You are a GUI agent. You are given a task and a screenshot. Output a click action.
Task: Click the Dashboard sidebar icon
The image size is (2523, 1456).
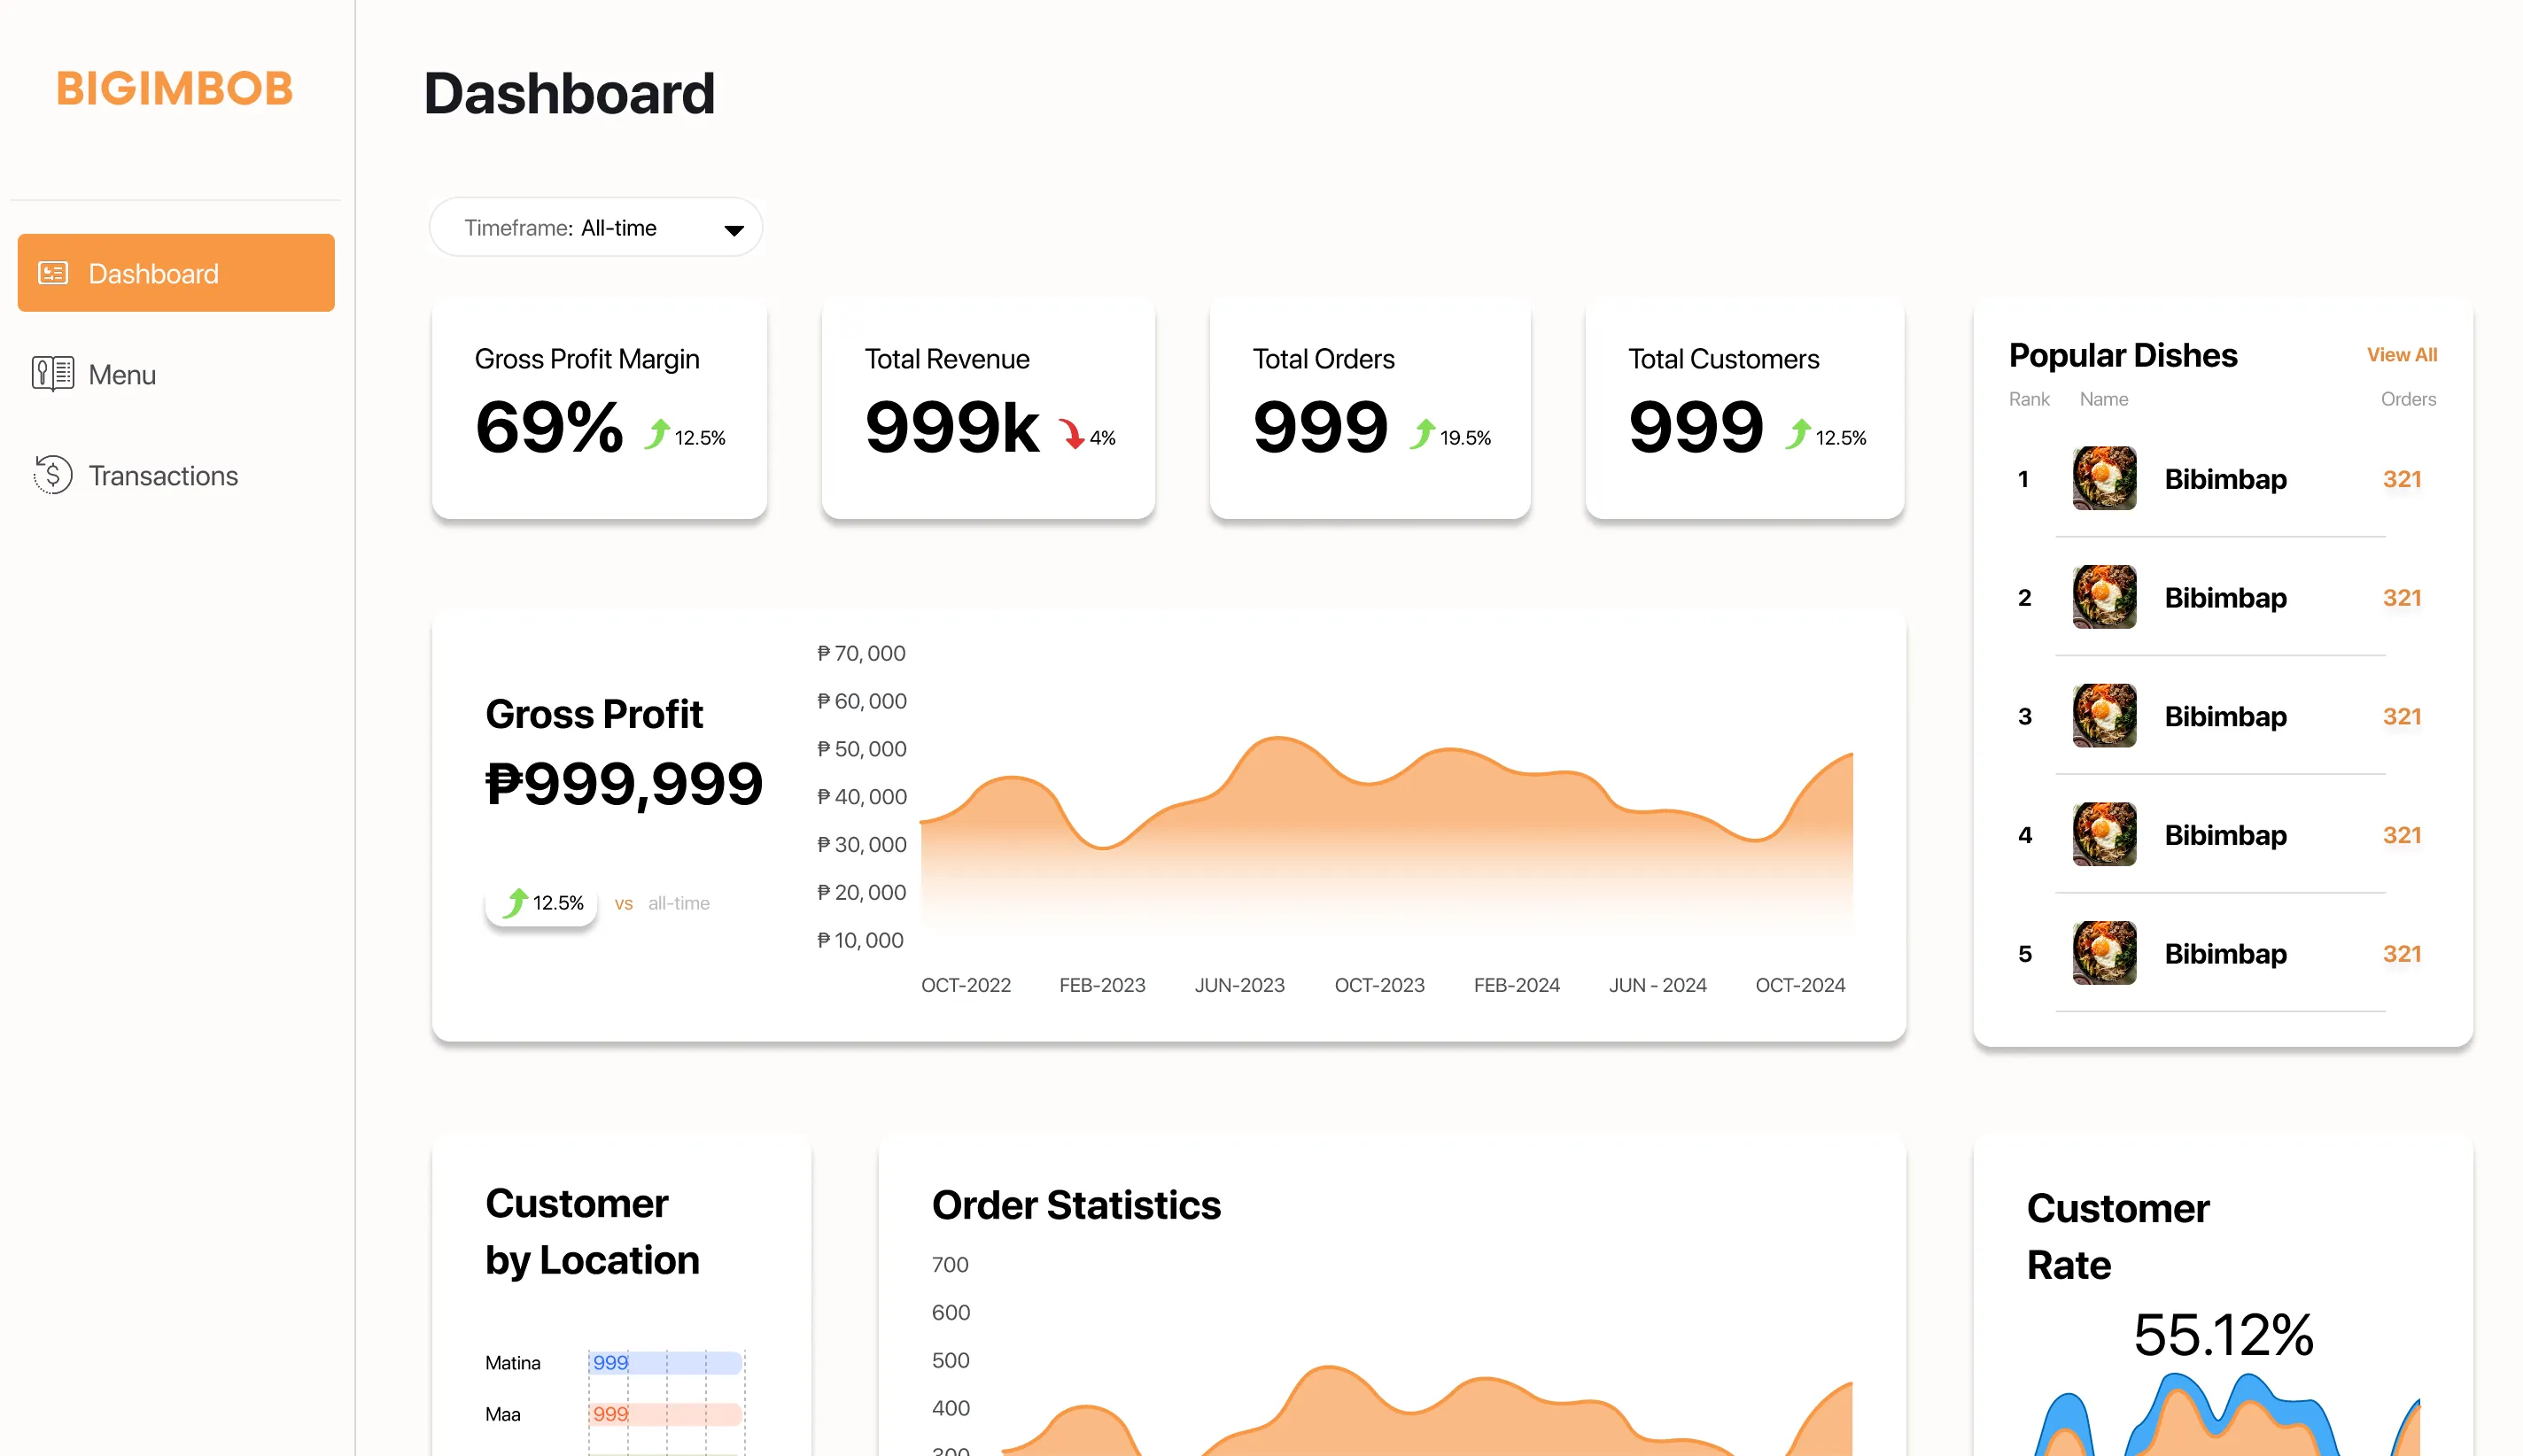click(x=53, y=273)
